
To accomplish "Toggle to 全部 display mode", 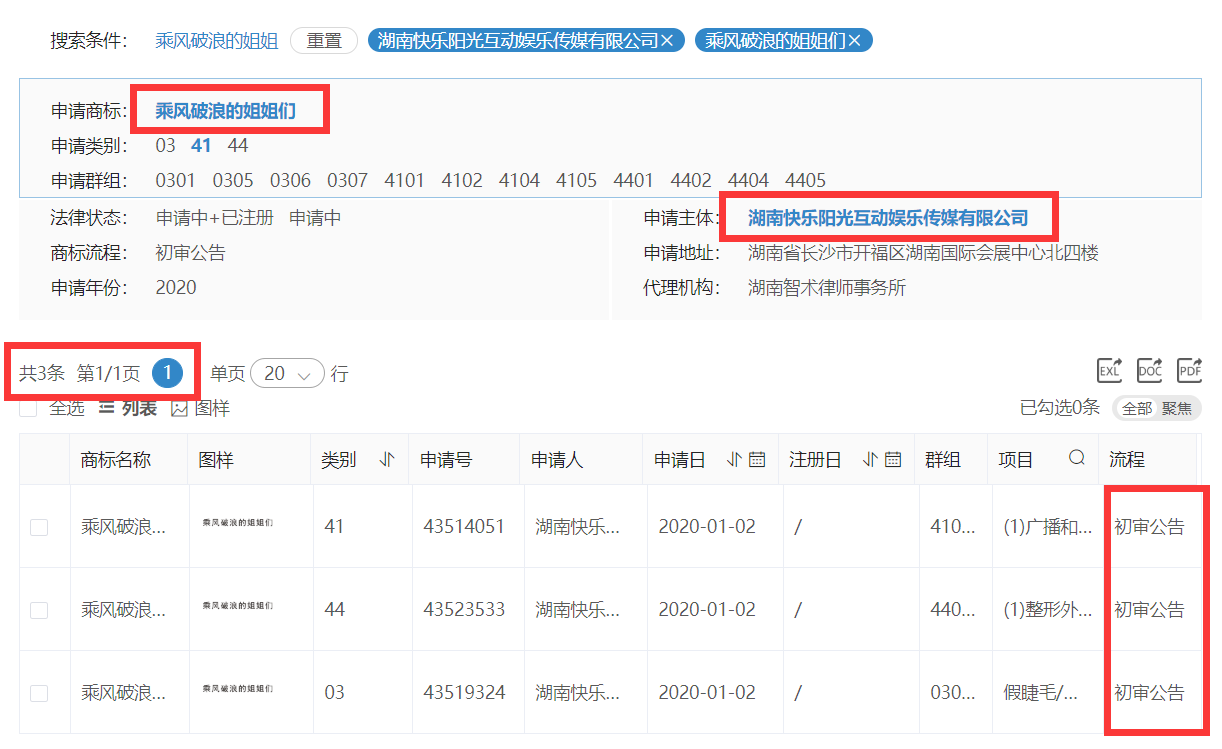I will pos(1136,408).
